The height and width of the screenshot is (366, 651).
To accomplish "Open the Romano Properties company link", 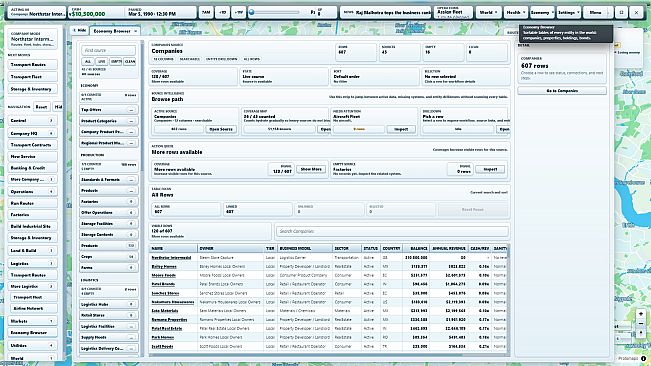I will [169, 320].
